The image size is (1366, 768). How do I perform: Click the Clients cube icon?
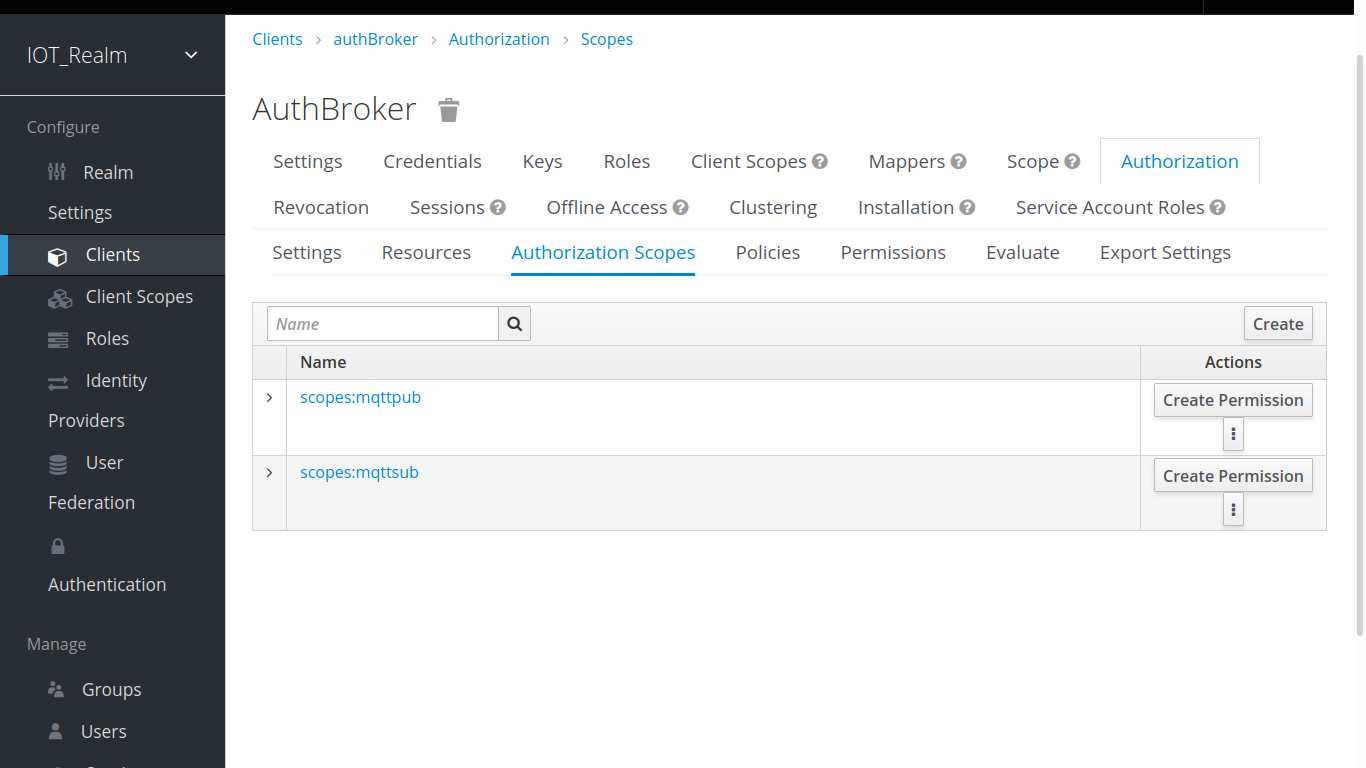click(58, 256)
